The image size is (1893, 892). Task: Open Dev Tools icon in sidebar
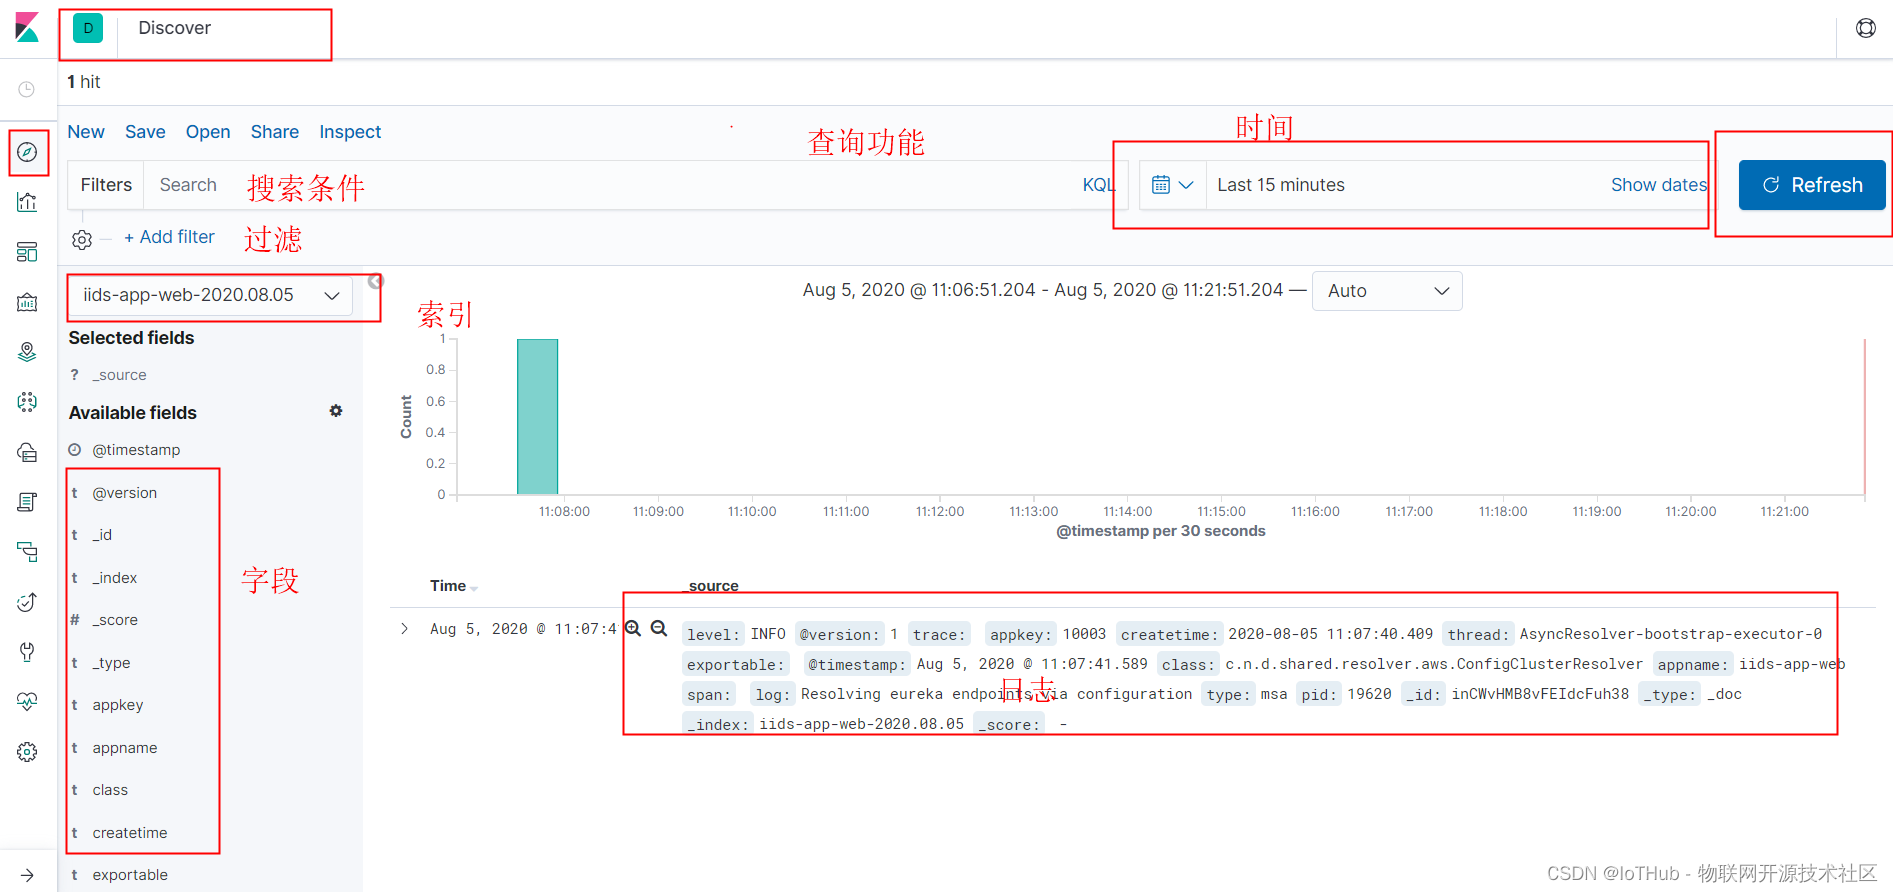(x=27, y=652)
